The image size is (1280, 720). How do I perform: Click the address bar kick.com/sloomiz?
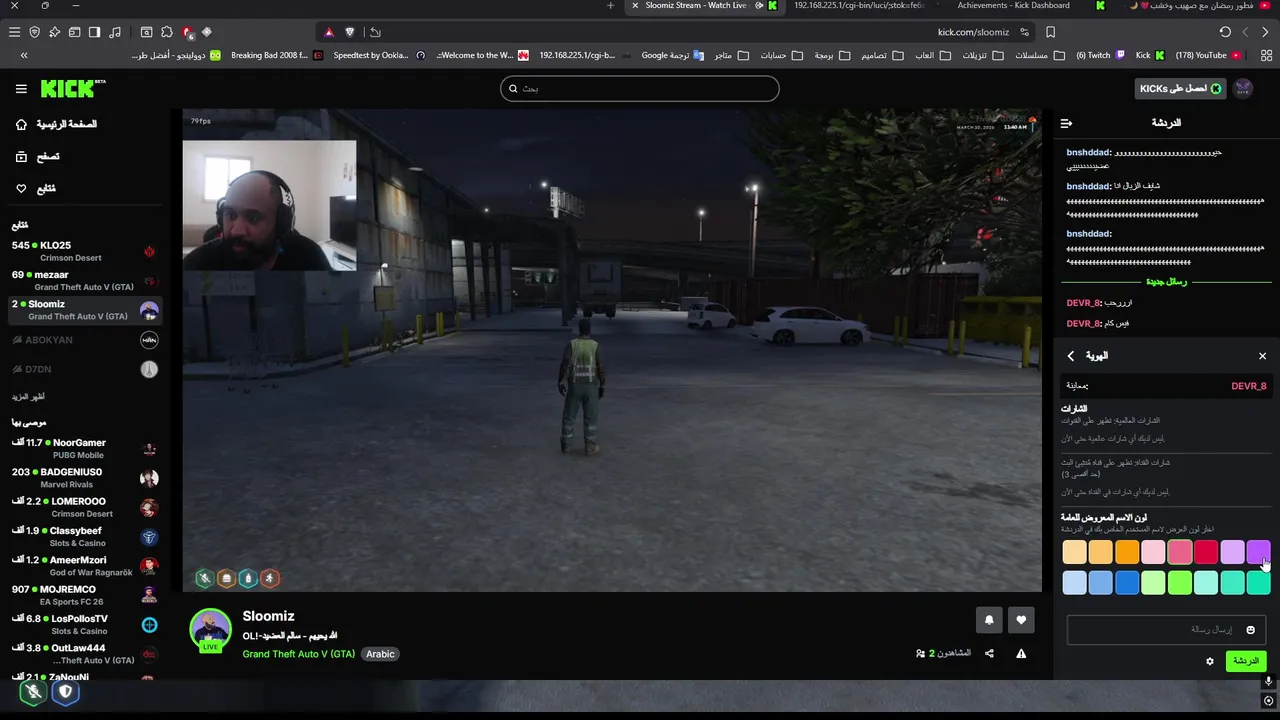(973, 32)
